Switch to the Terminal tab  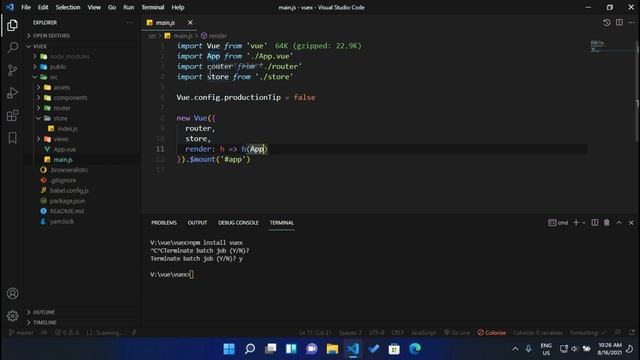point(282,222)
